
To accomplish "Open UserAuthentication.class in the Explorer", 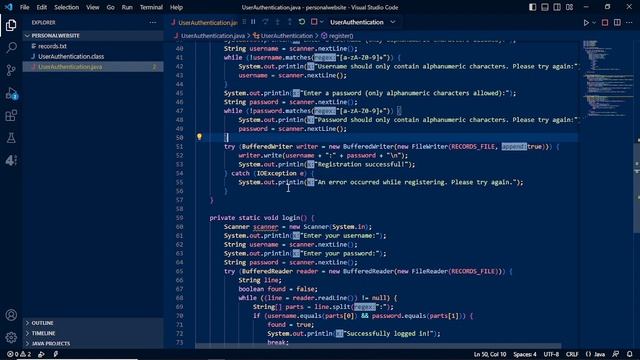I will tap(93, 56).
